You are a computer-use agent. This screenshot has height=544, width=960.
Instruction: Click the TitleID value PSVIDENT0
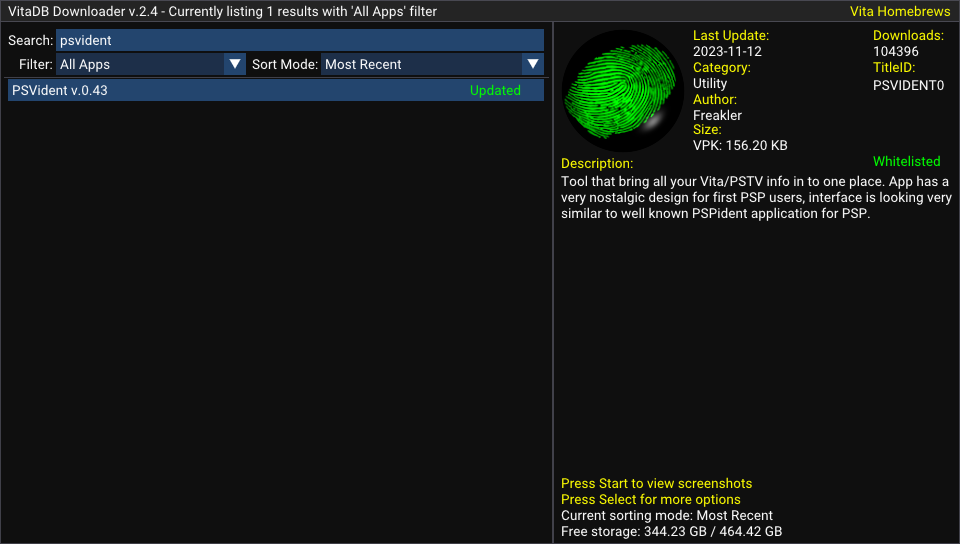pos(908,85)
